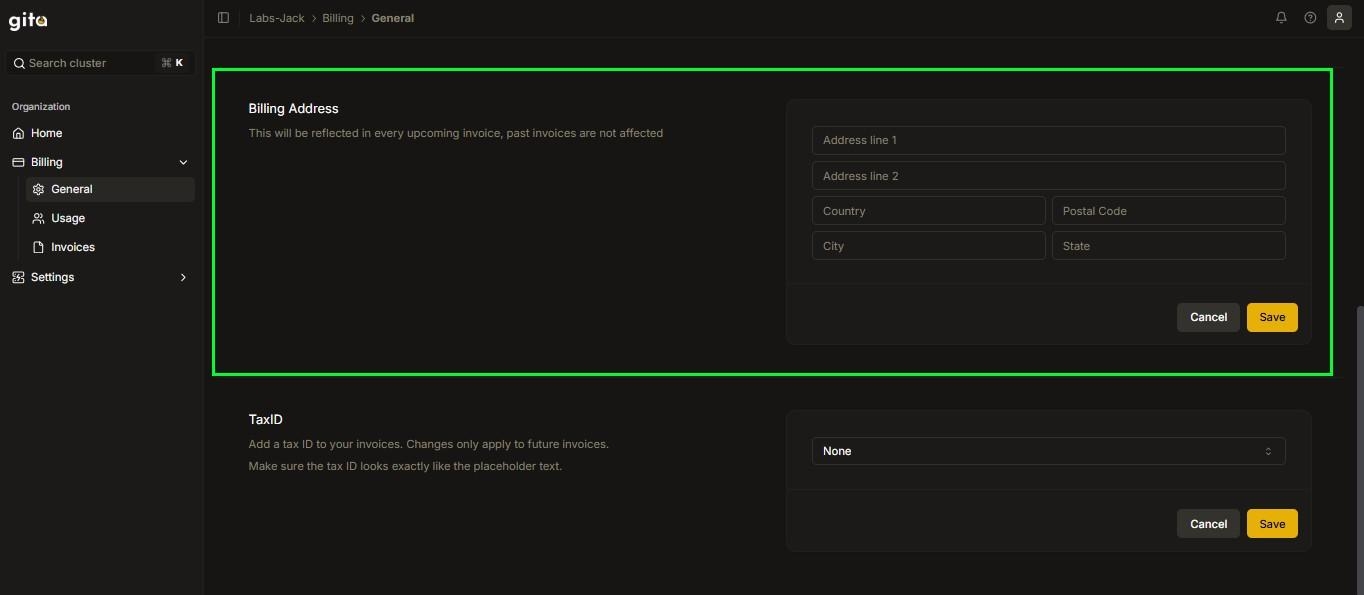Click the Billing card icon in sidebar
The image size is (1364, 595).
pyautogui.click(x=18, y=162)
